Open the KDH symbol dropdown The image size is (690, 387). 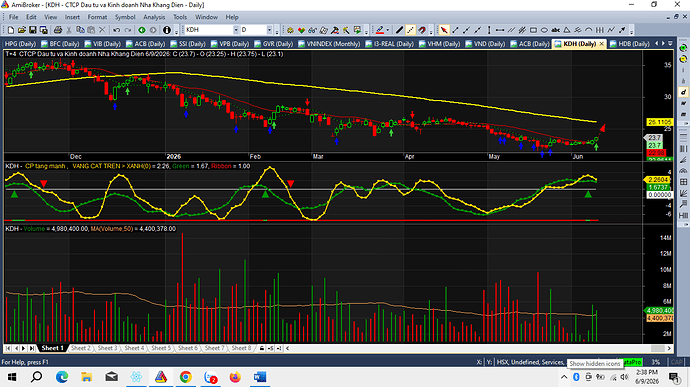pyautogui.click(x=236, y=30)
